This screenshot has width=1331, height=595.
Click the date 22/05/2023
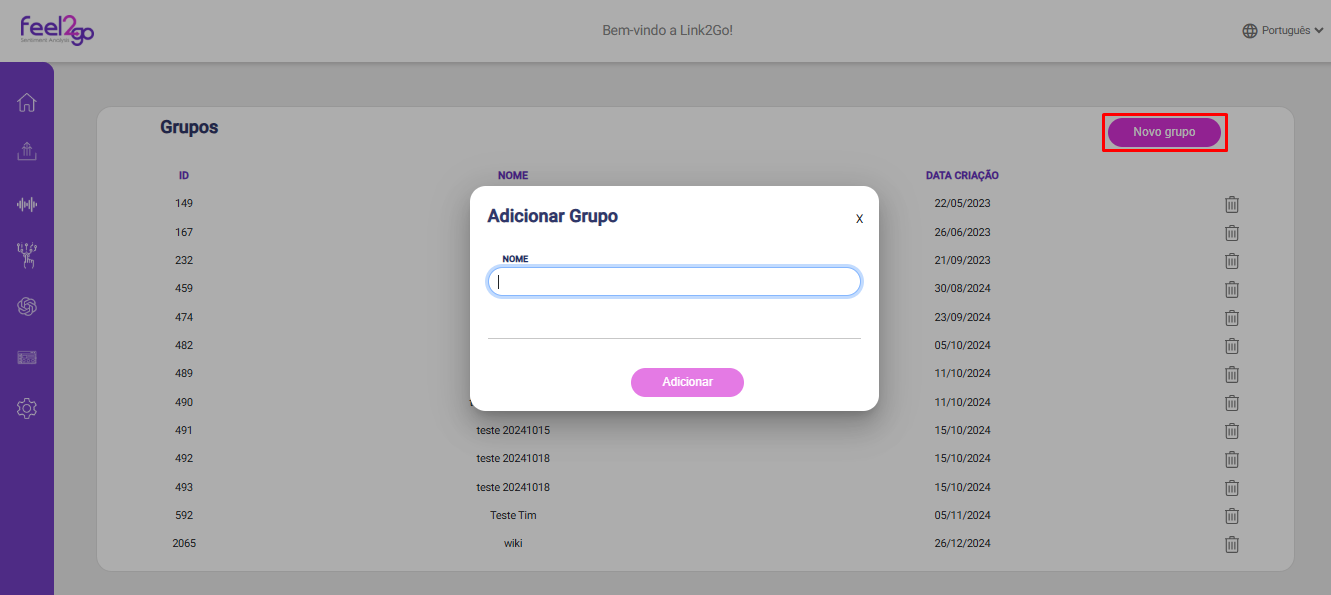[962, 203]
